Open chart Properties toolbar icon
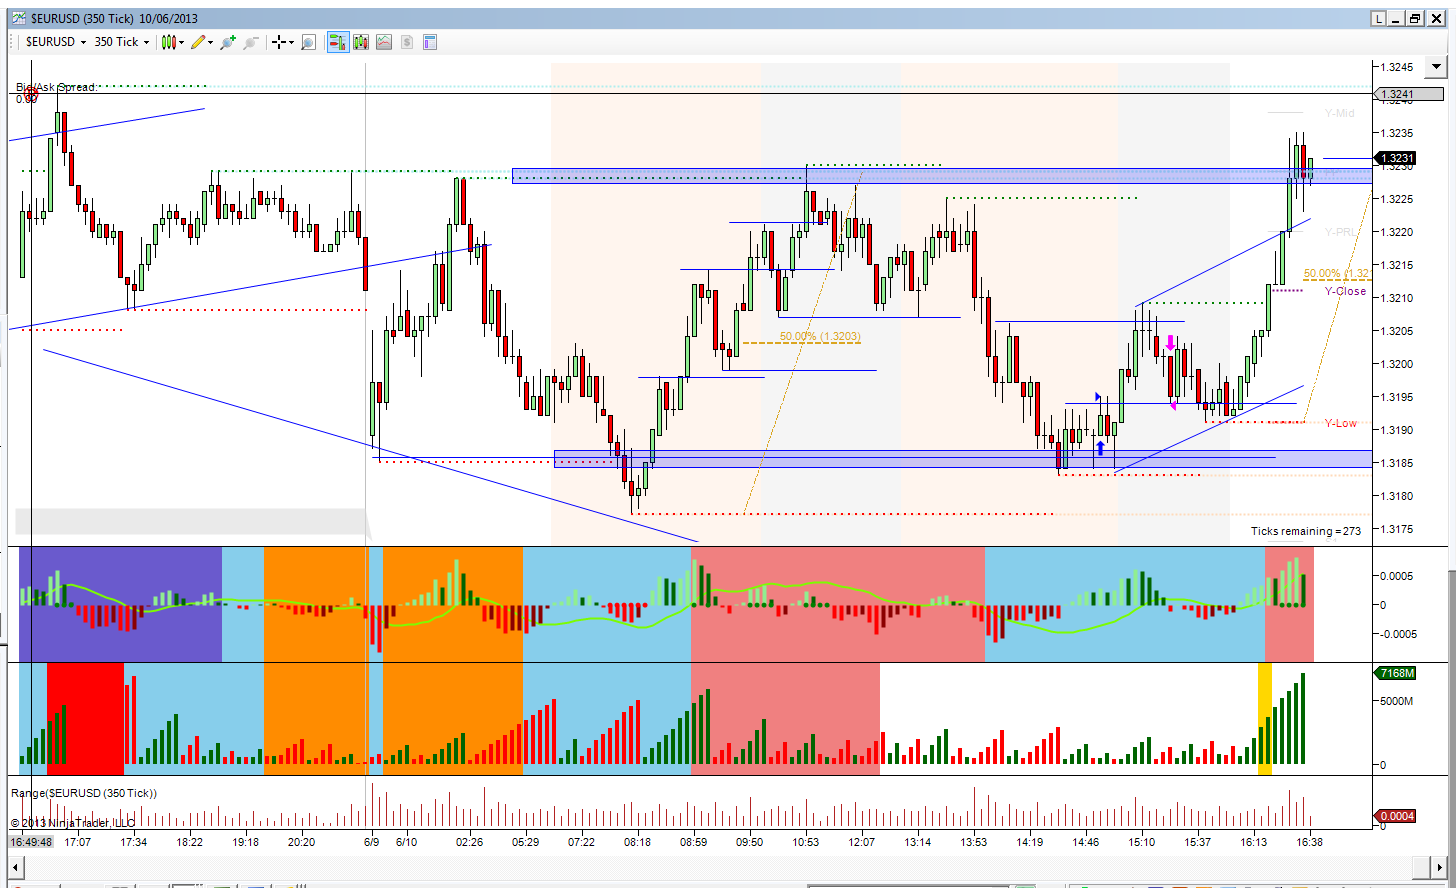The height and width of the screenshot is (888, 1456). point(430,42)
